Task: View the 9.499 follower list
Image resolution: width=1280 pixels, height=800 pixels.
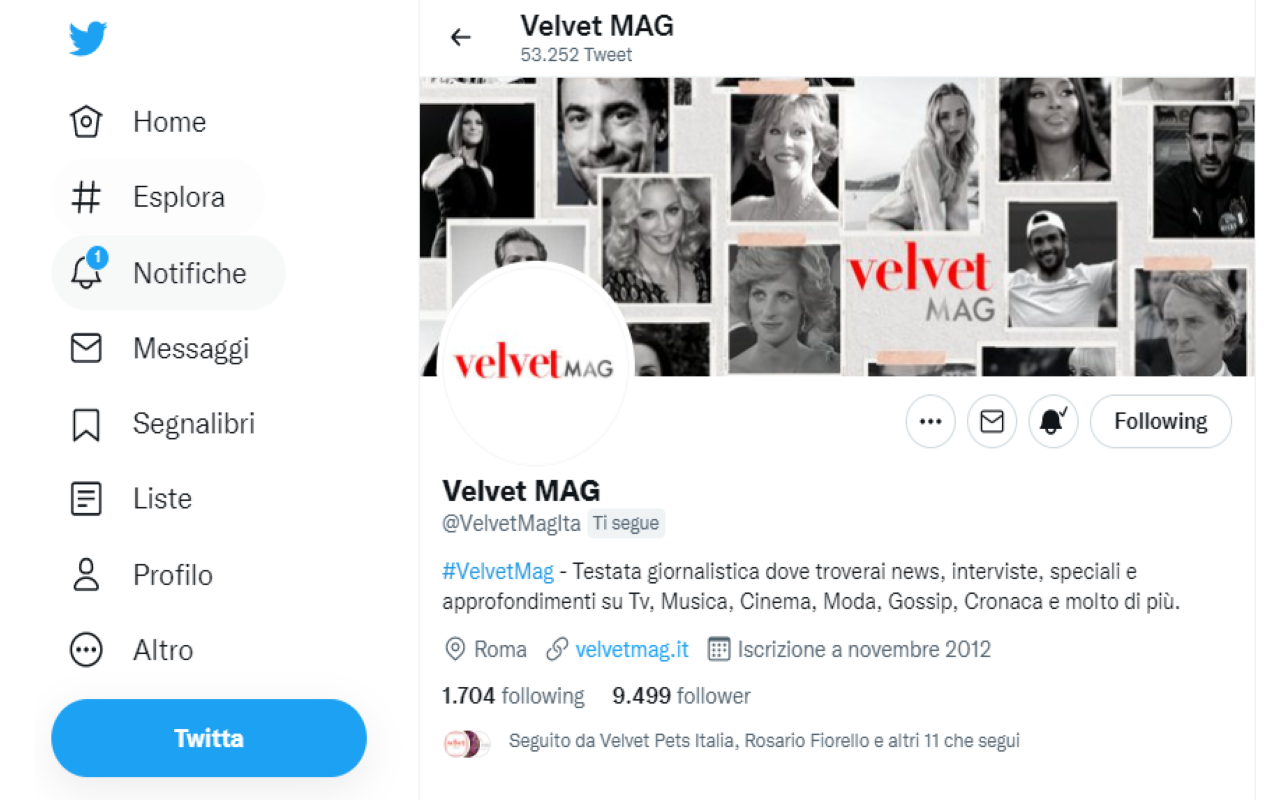Action: 681,696
